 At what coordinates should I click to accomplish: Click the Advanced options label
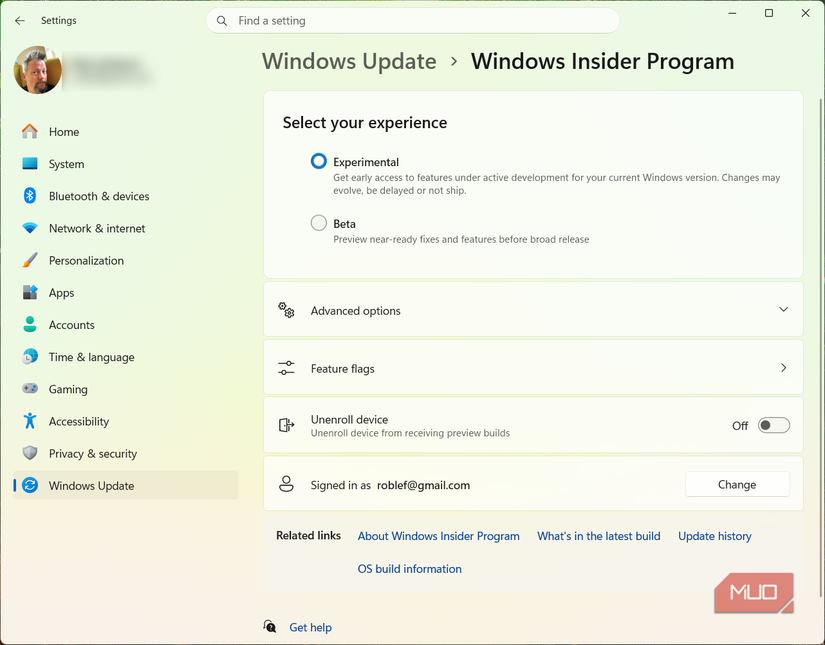tap(356, 310)
